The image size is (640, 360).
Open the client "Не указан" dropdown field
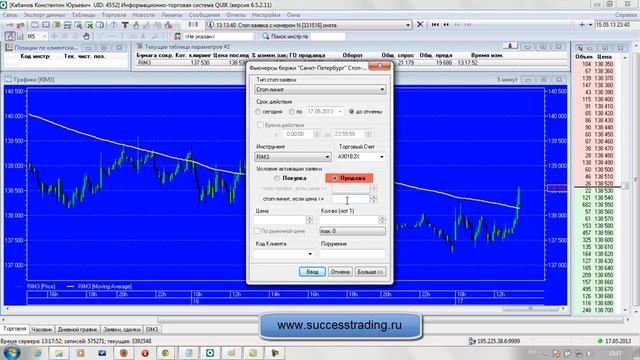218,36
